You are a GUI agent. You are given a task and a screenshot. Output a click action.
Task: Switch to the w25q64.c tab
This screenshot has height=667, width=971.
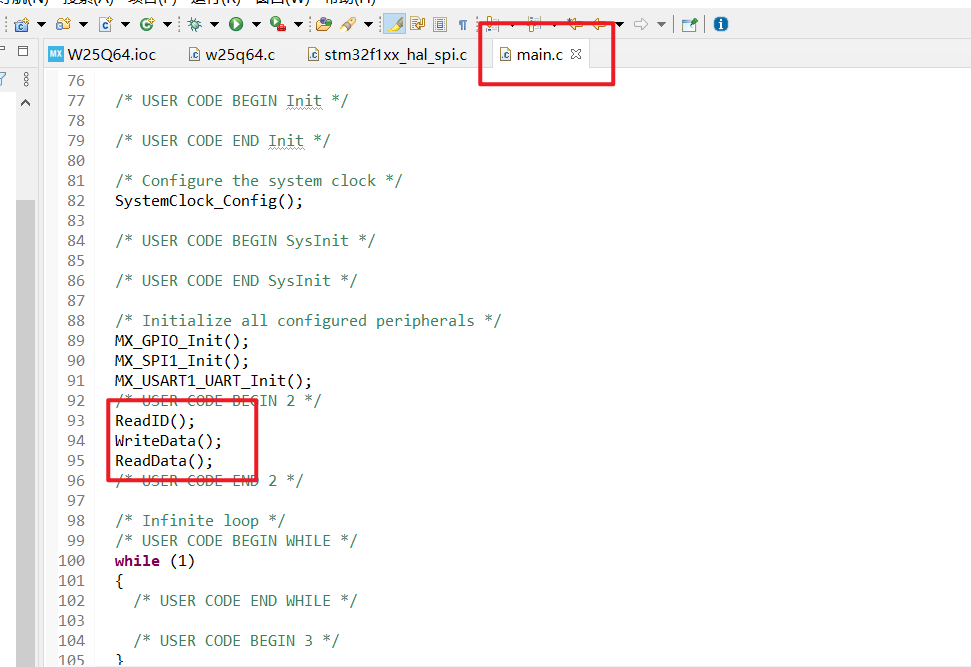(232, 54)
